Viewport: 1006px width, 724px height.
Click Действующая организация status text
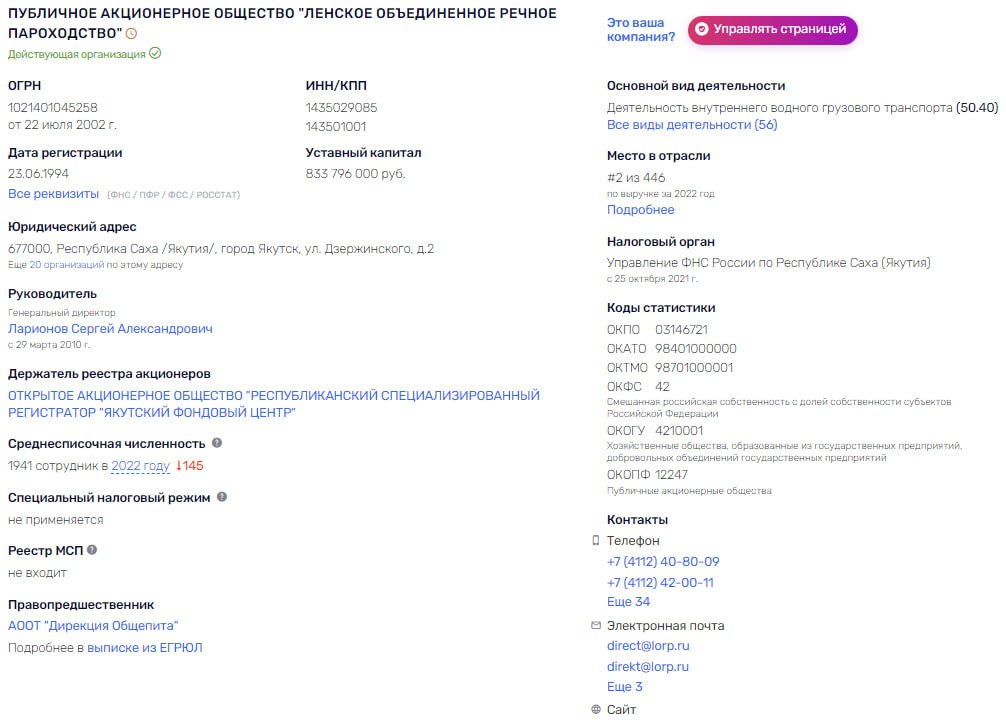pyautogui.click(x=76, y=55)
